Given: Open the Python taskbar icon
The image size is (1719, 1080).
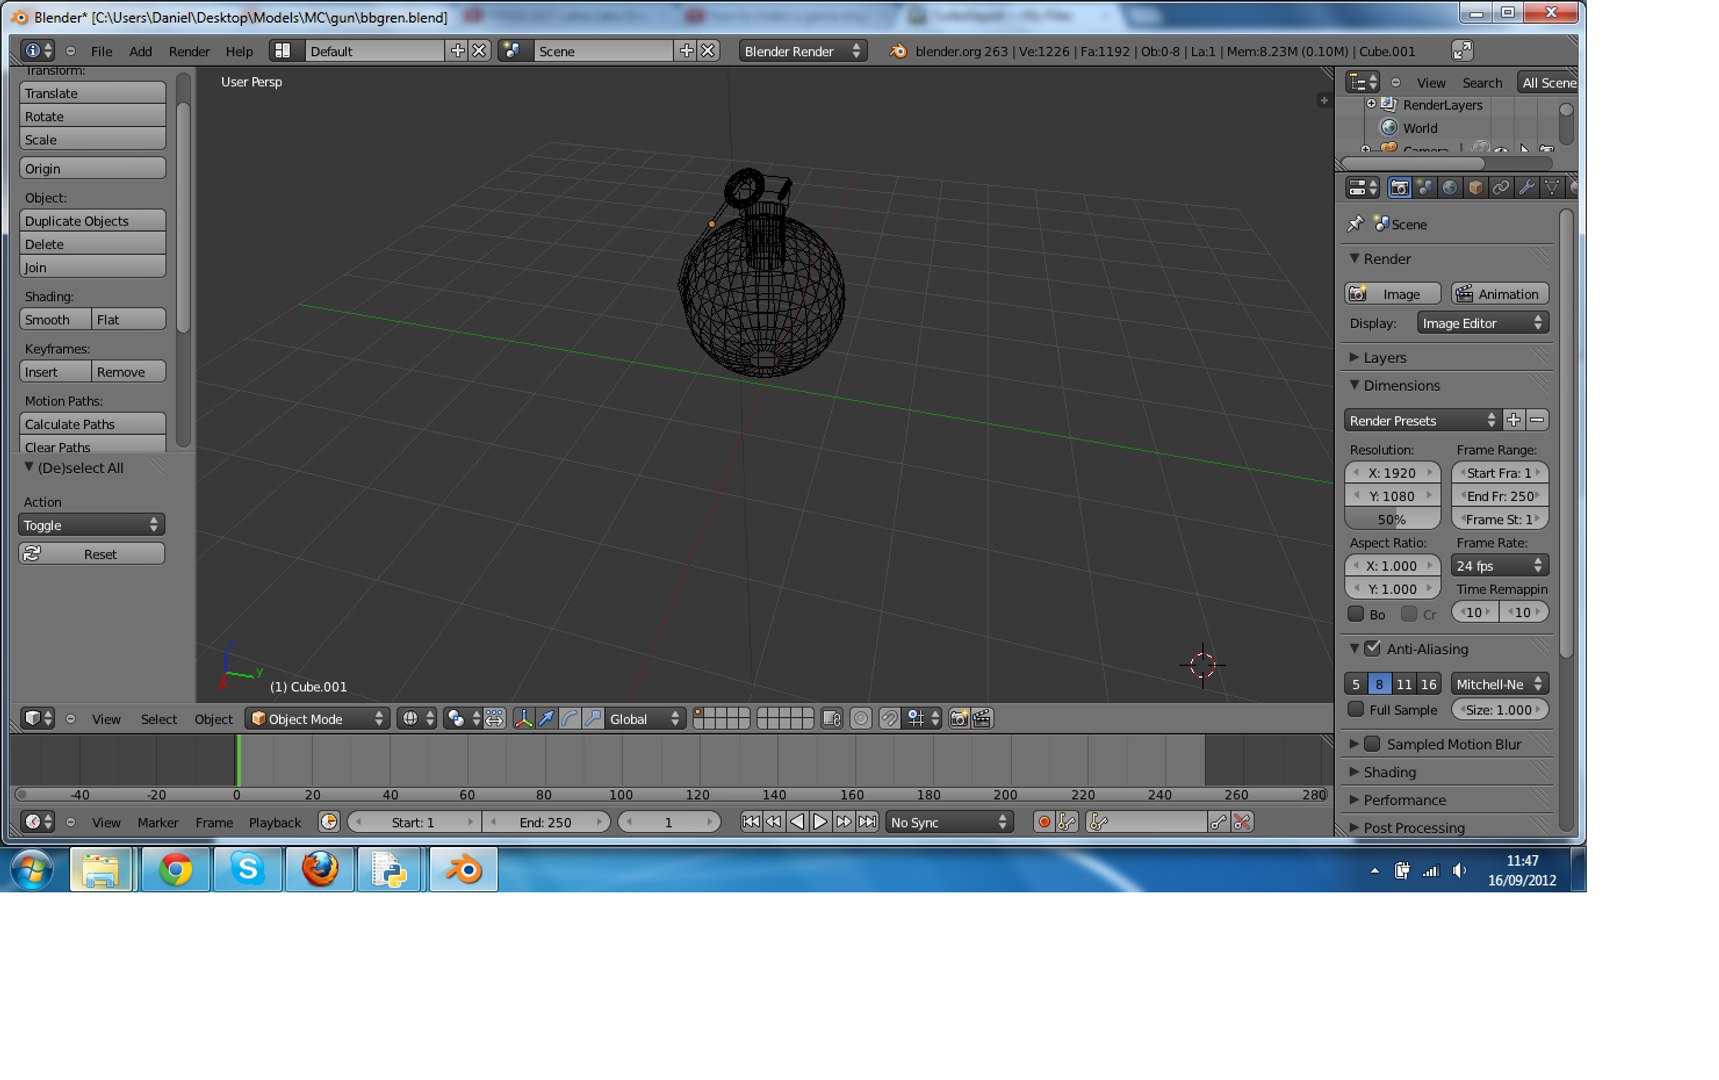Looking at the screenshot, I should [389, 870].
